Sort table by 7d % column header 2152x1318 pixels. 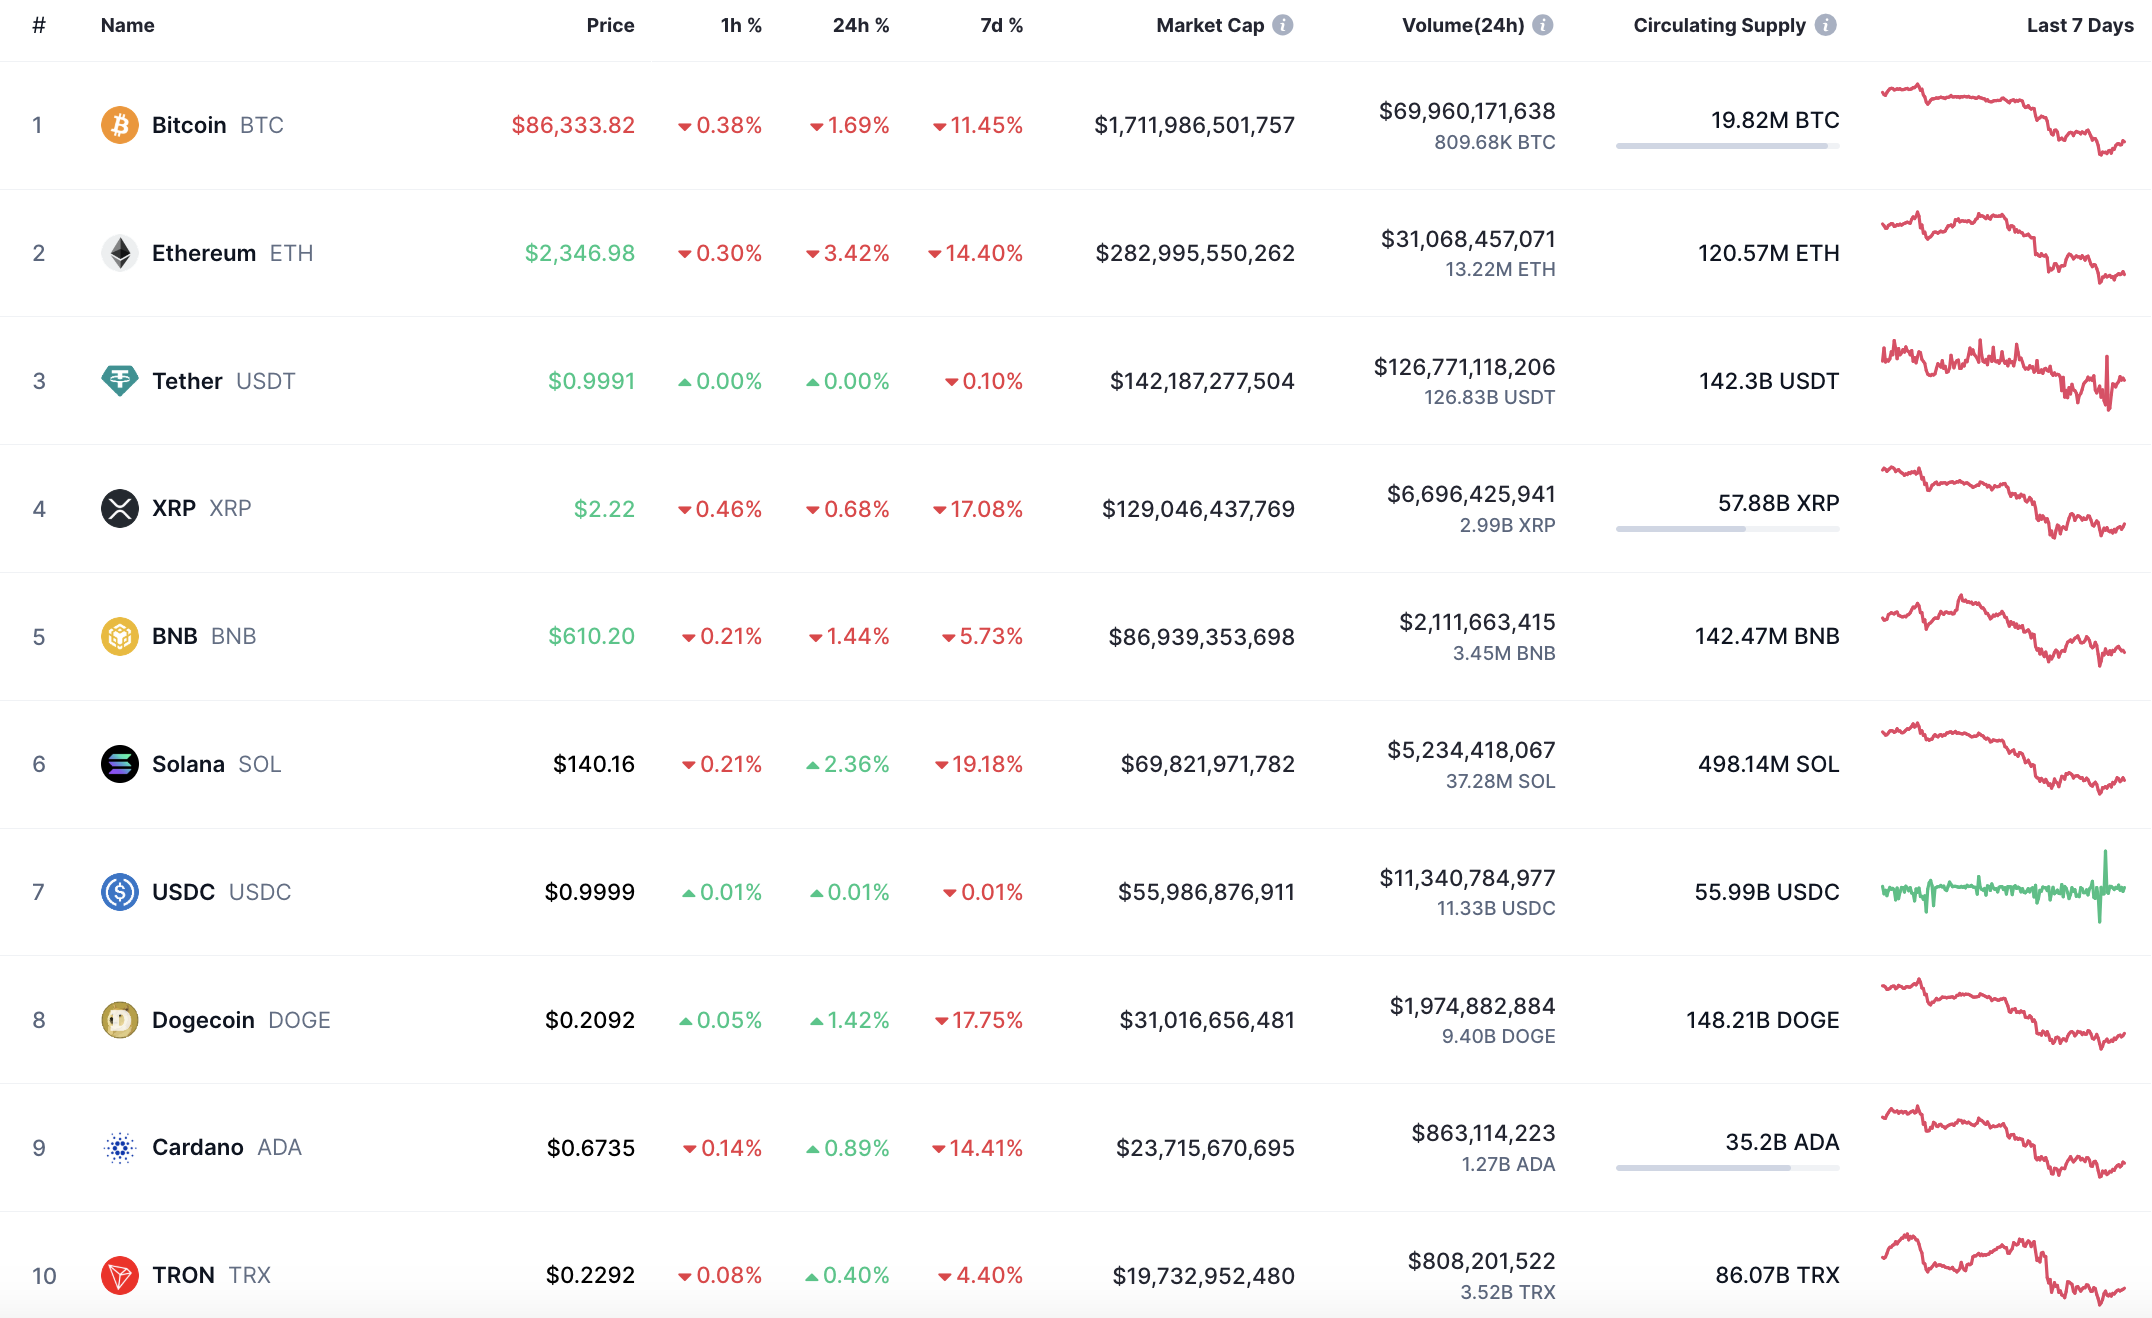tap(1001, 25)
